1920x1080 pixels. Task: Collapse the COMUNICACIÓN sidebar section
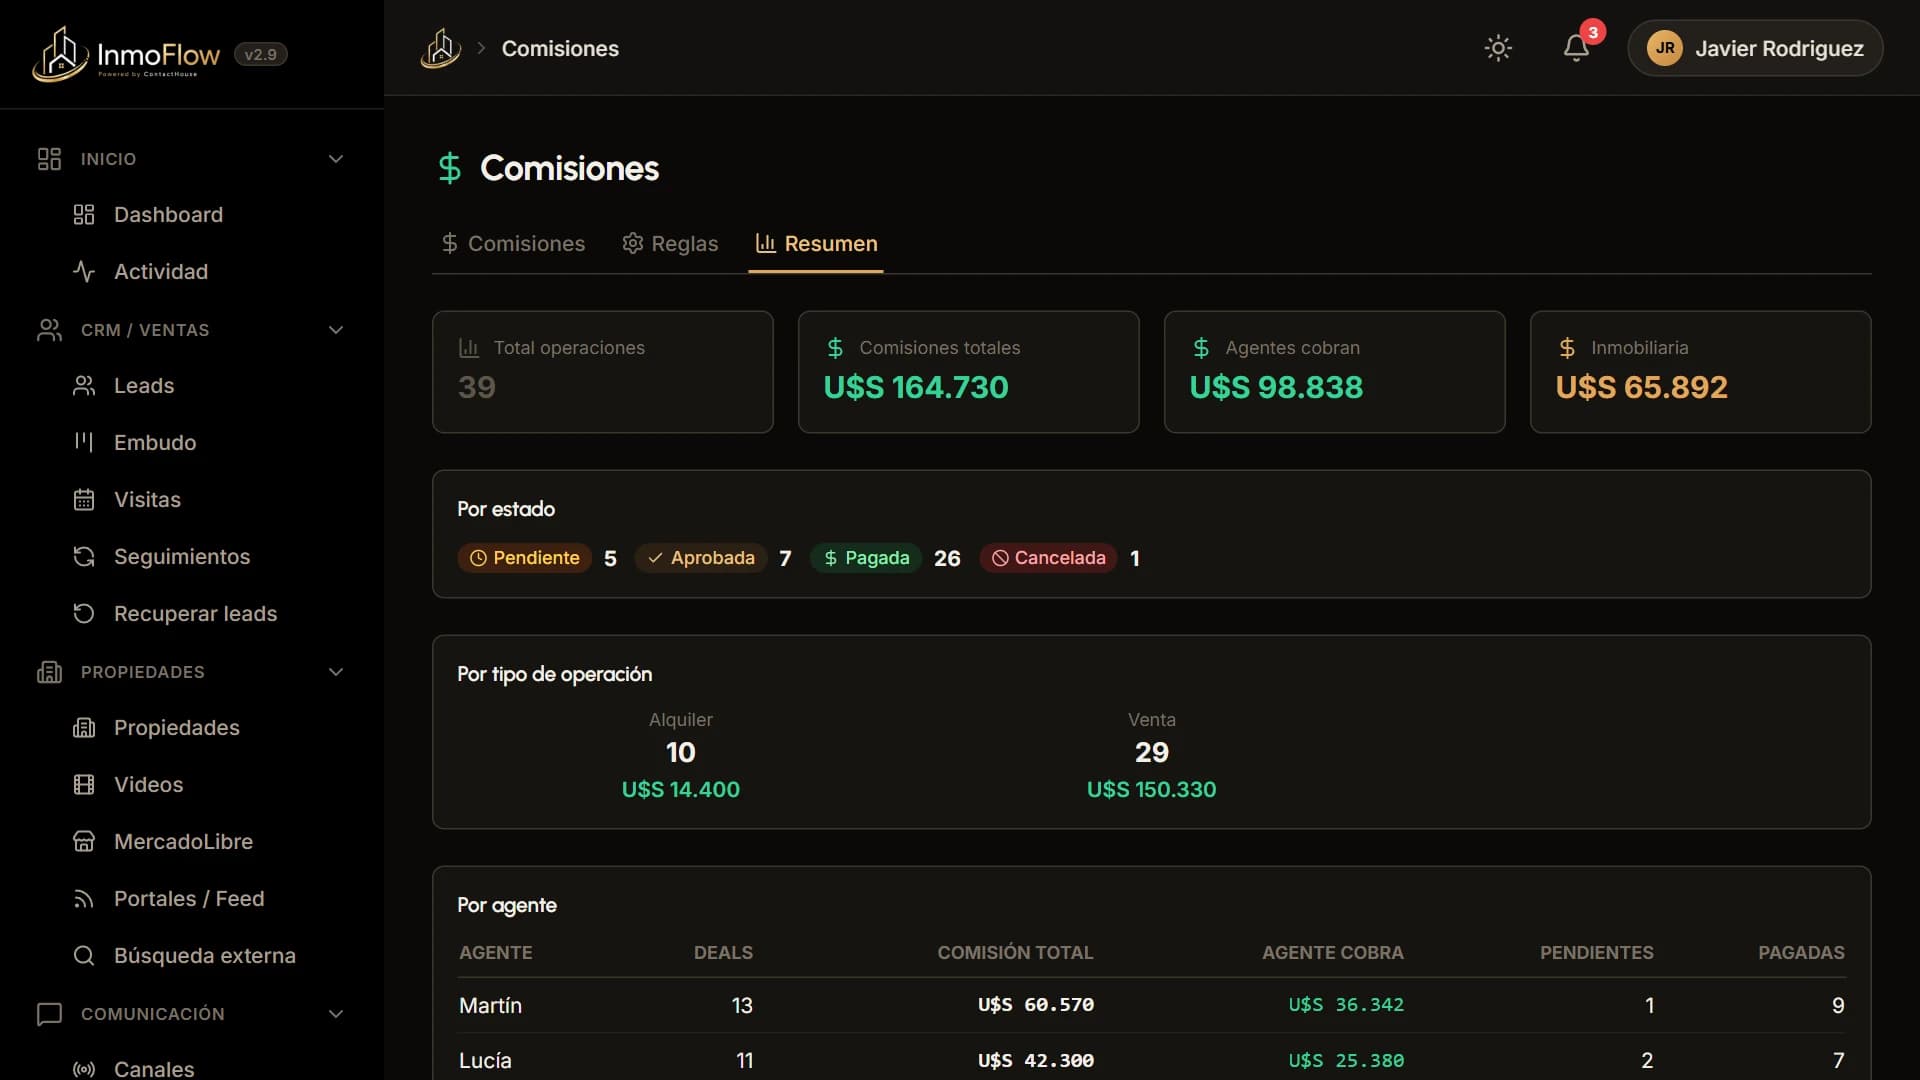tap(190, 1014)
